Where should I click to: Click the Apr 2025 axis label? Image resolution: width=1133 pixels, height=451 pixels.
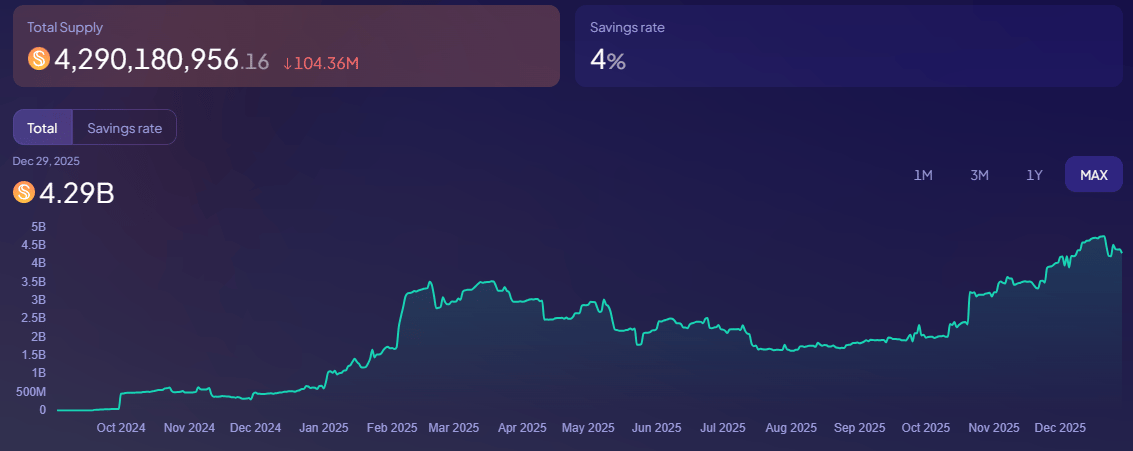[522, 428]
